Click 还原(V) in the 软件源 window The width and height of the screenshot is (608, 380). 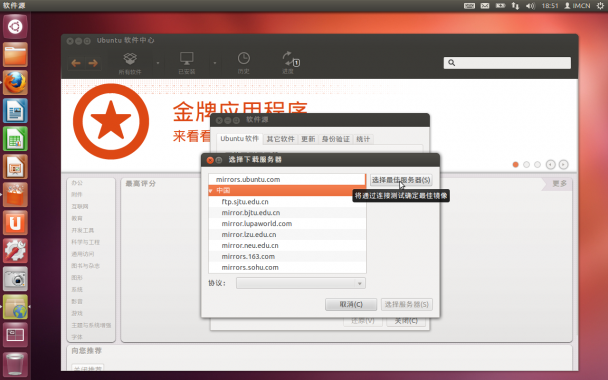[x=363, y=321]
